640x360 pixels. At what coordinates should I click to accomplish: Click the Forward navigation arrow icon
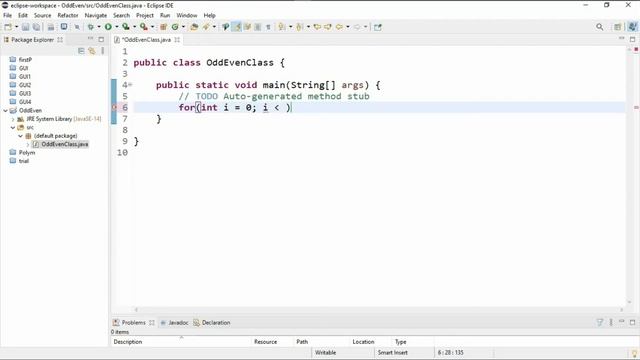[x=357, y=27]
